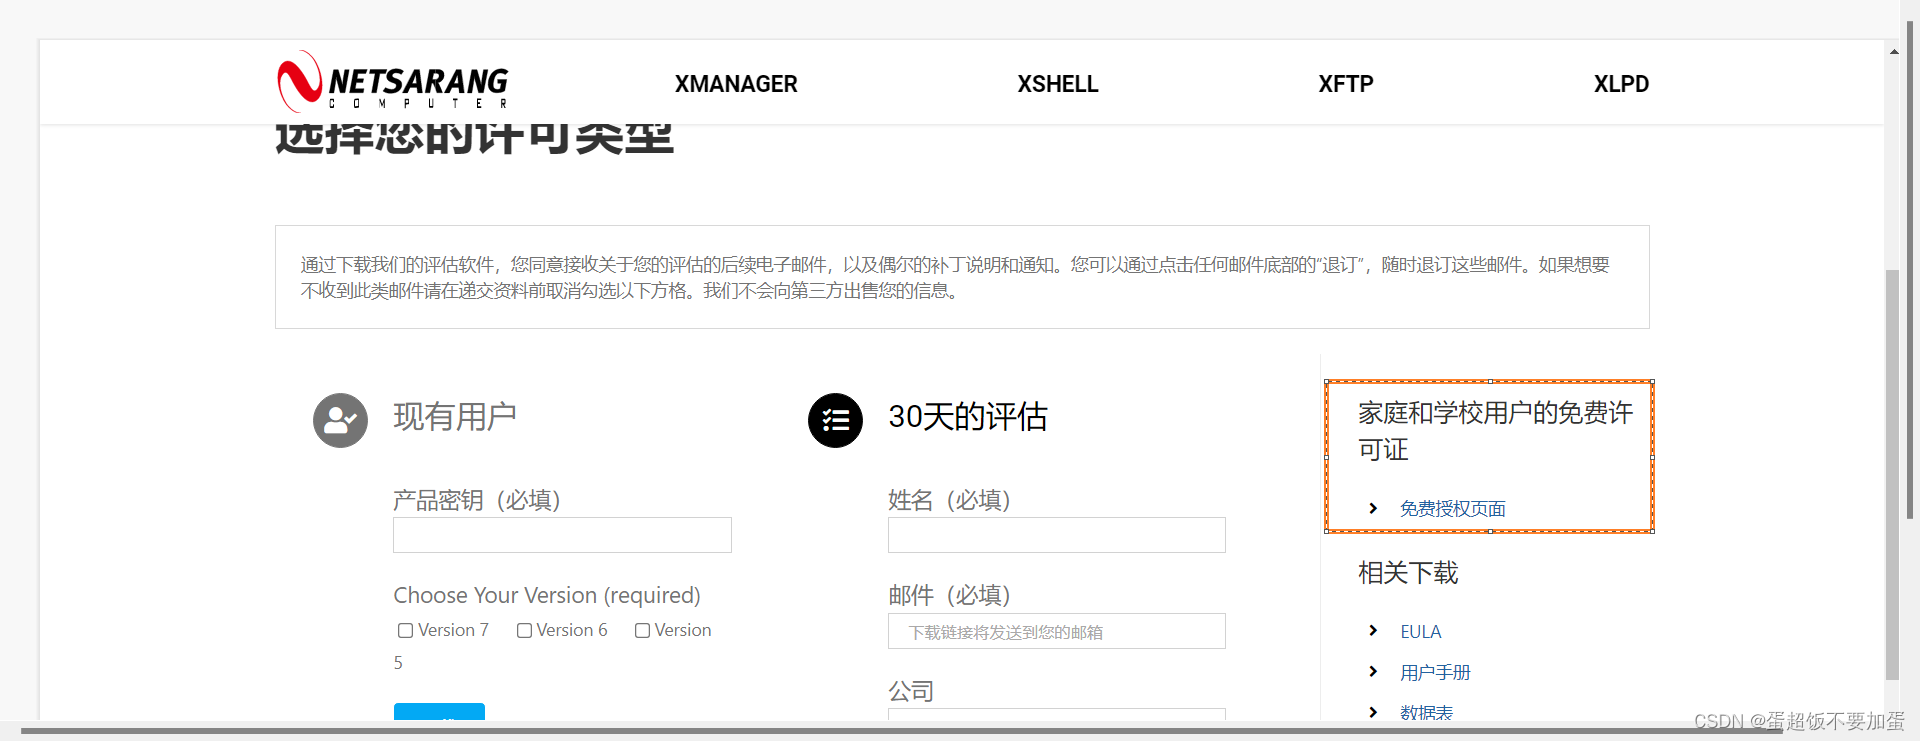Tick the Version 5 checkbox

point(642,630)
